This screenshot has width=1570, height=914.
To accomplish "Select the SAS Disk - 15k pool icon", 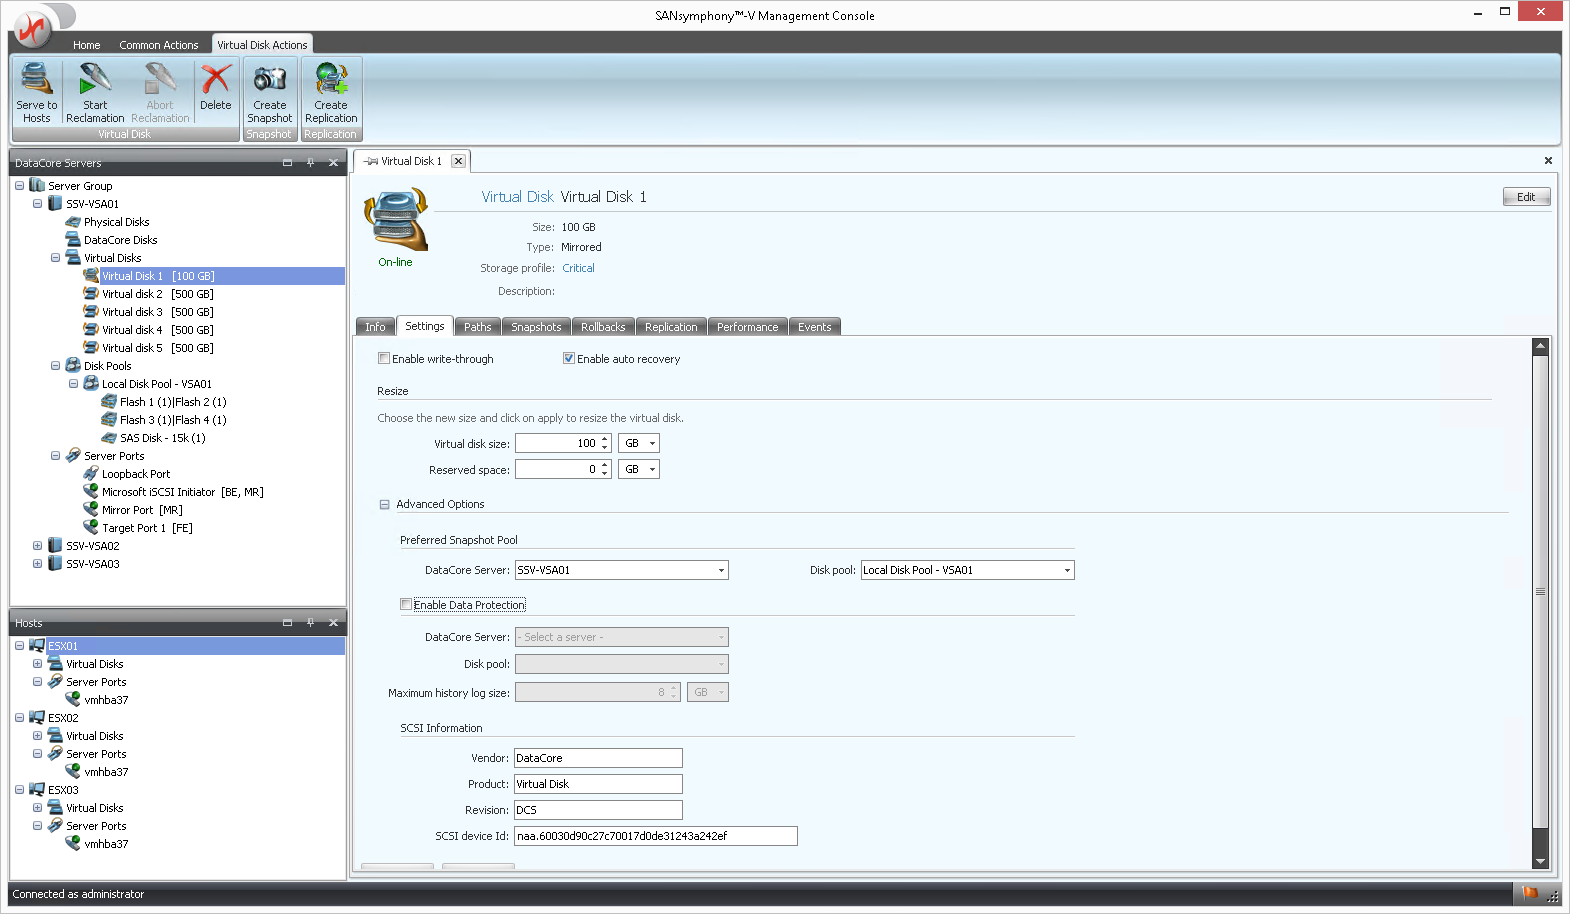I will pos(109,438).
